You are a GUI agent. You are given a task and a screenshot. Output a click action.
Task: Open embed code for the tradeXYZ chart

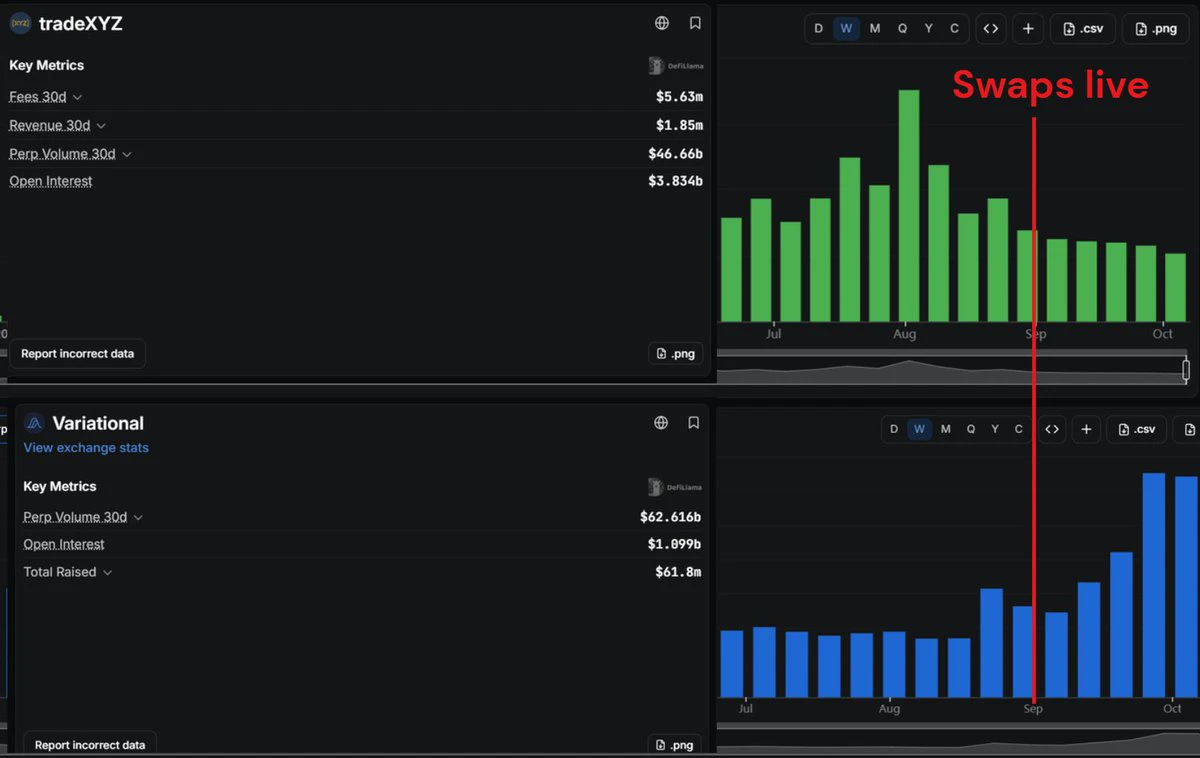pyautogui.click(x=991, y=28)
